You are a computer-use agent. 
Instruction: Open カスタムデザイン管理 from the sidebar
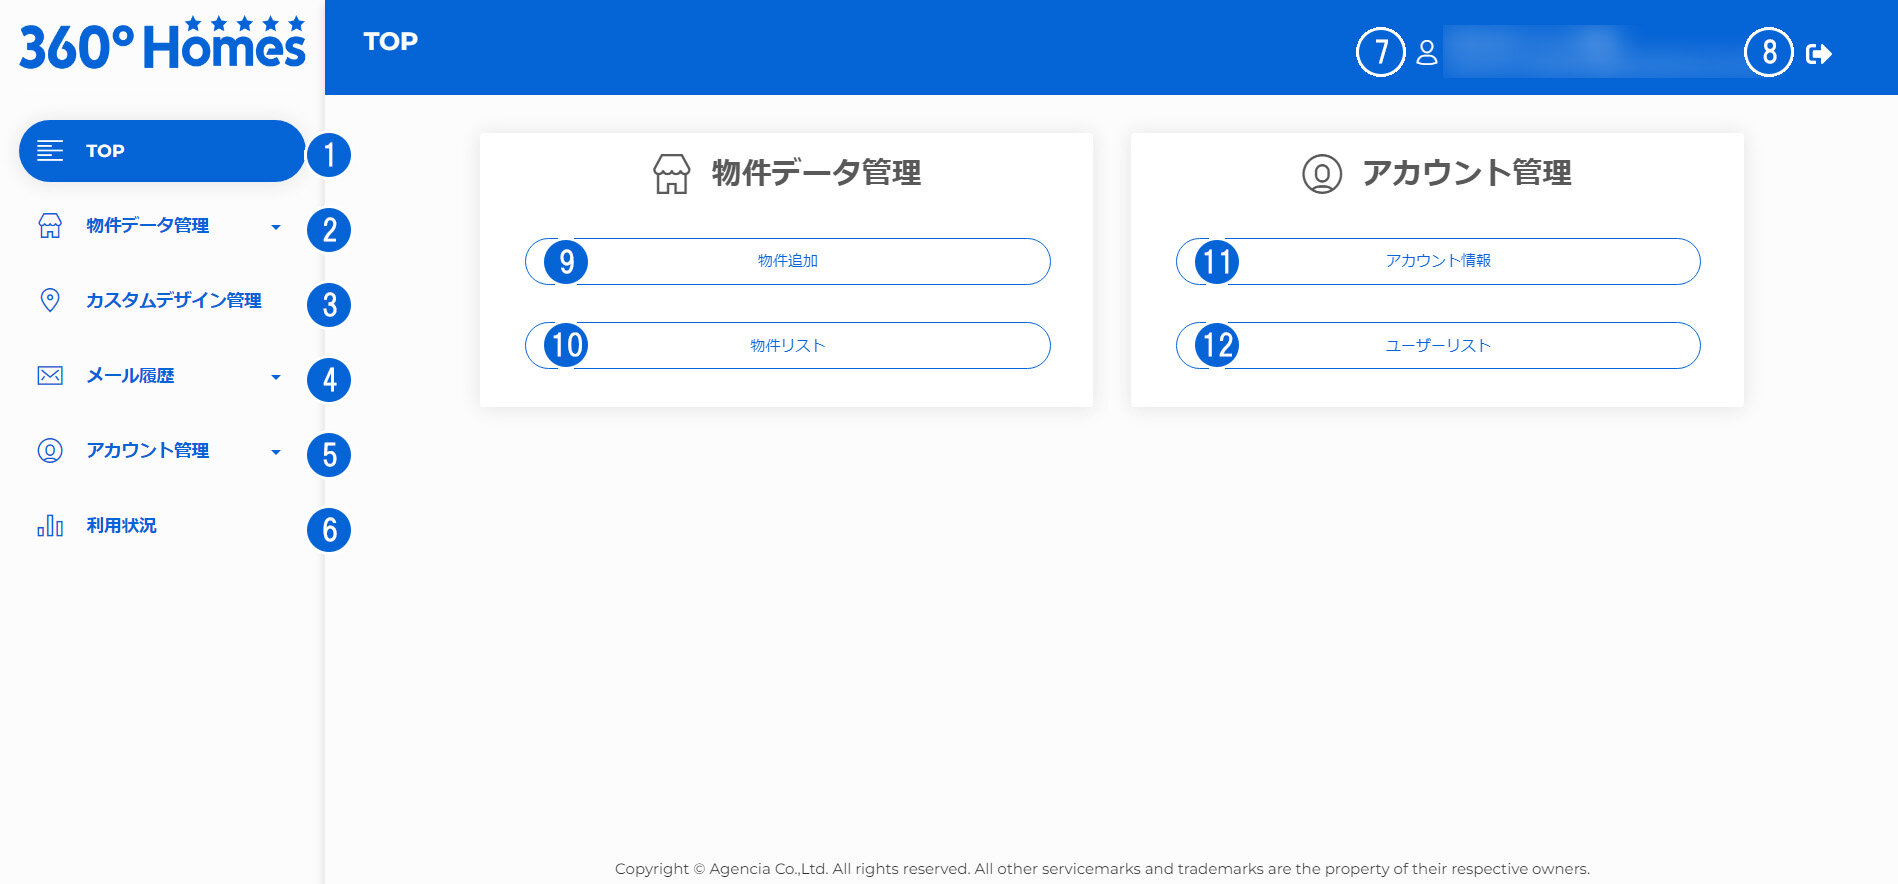(173, 301)
